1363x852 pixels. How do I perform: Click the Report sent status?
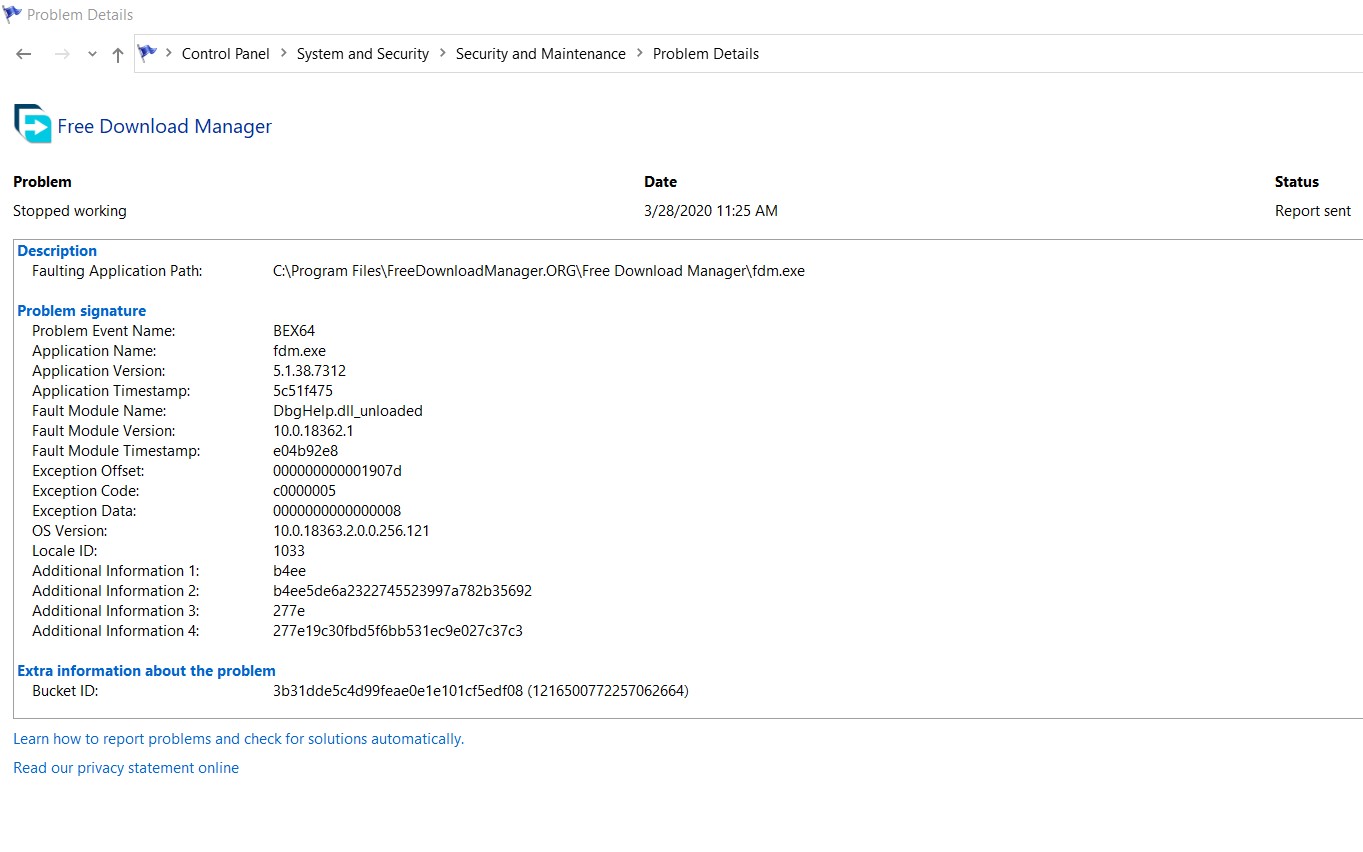coord(1313,211)
